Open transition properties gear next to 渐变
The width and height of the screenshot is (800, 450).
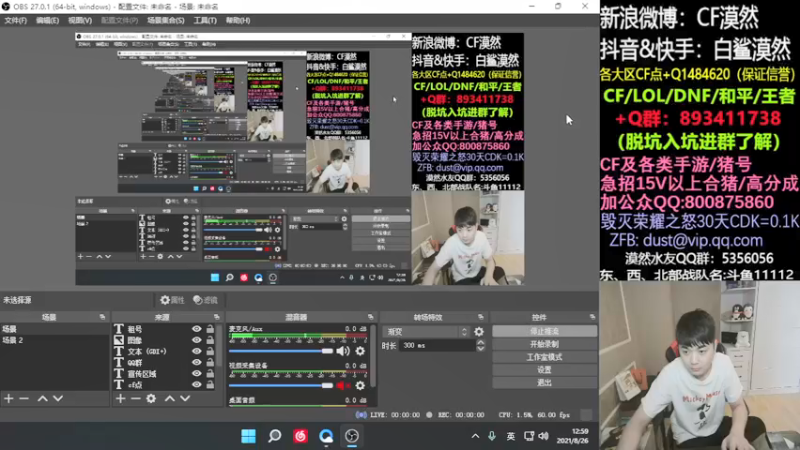(x=479, y=332)
